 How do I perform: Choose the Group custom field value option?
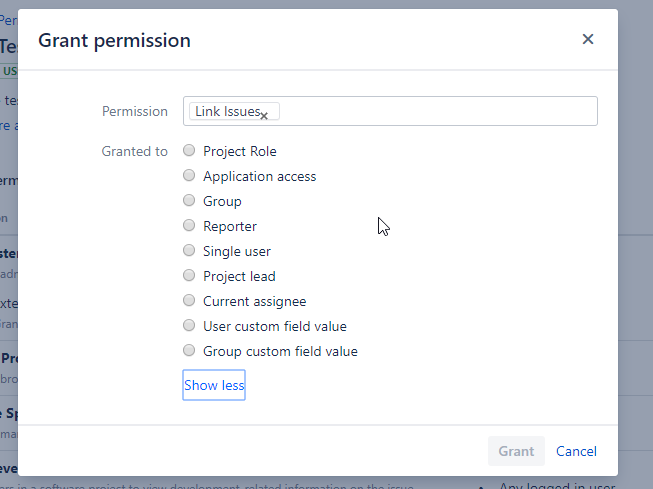189,351
